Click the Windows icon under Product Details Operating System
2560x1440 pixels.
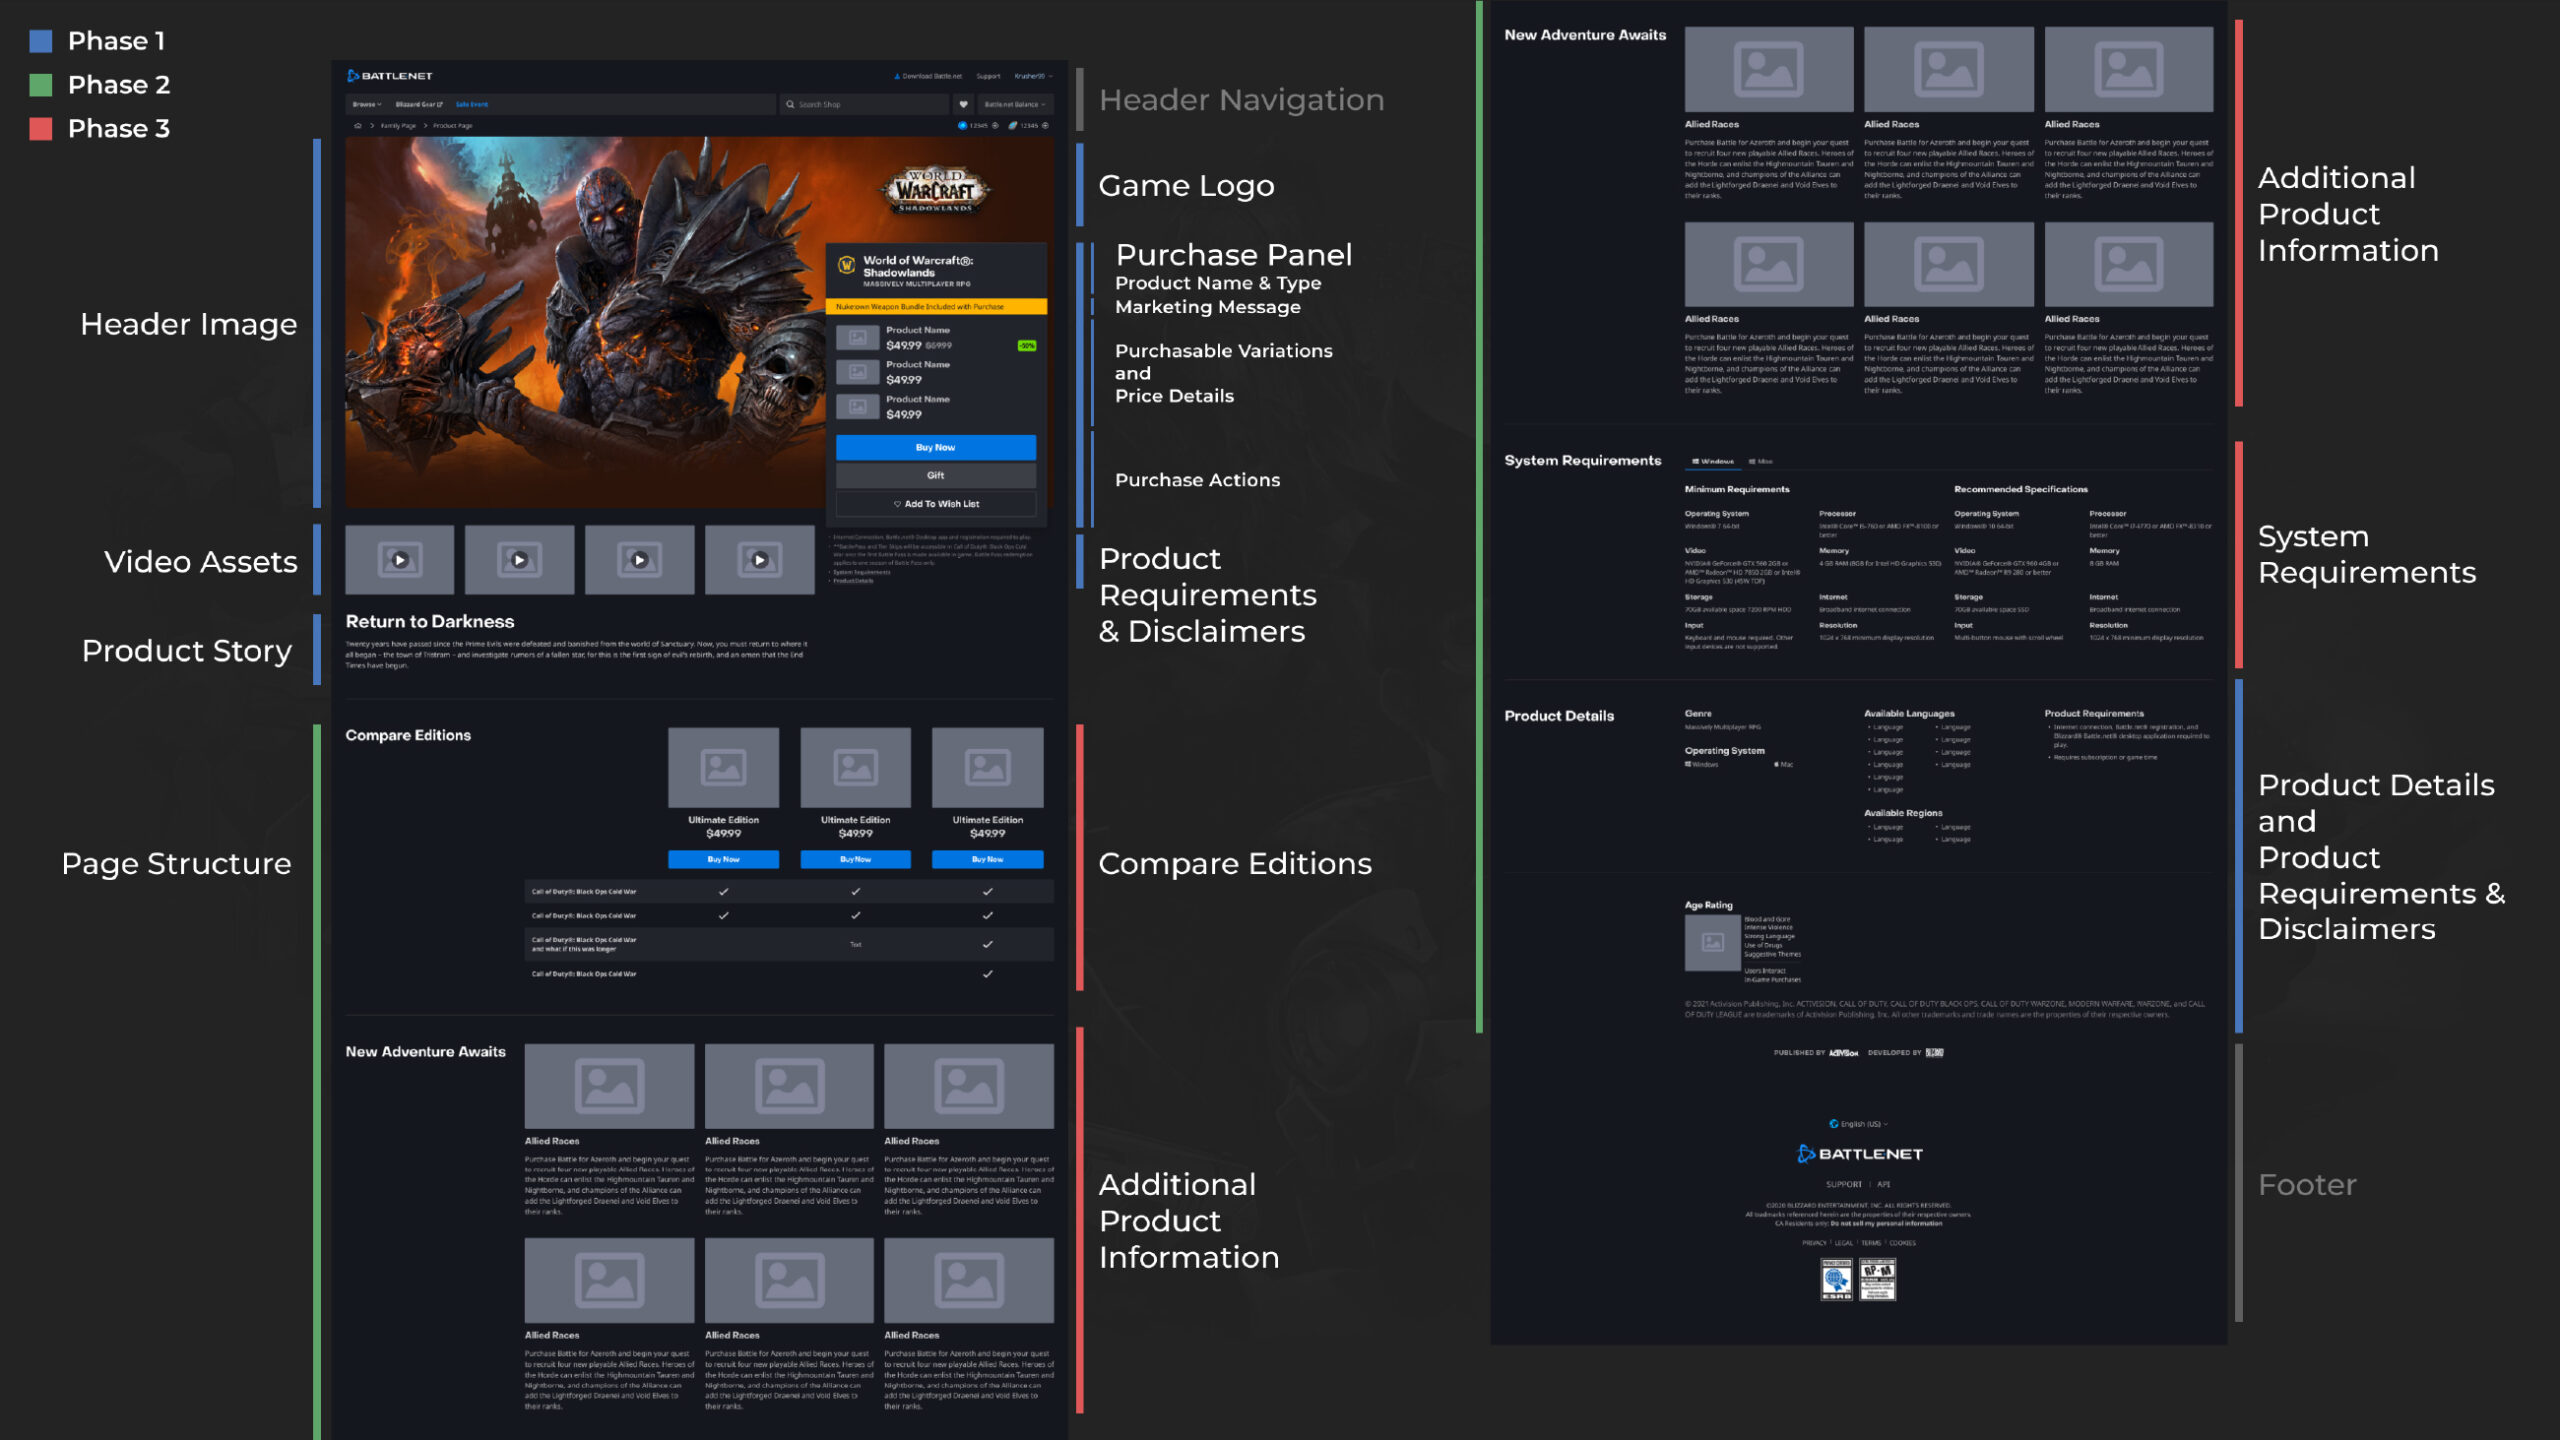tap(1688, 765)
